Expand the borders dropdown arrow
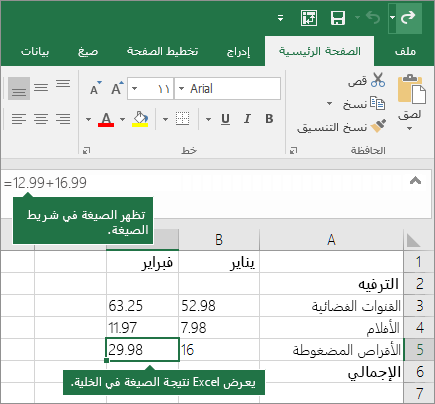 coord(165,119)
